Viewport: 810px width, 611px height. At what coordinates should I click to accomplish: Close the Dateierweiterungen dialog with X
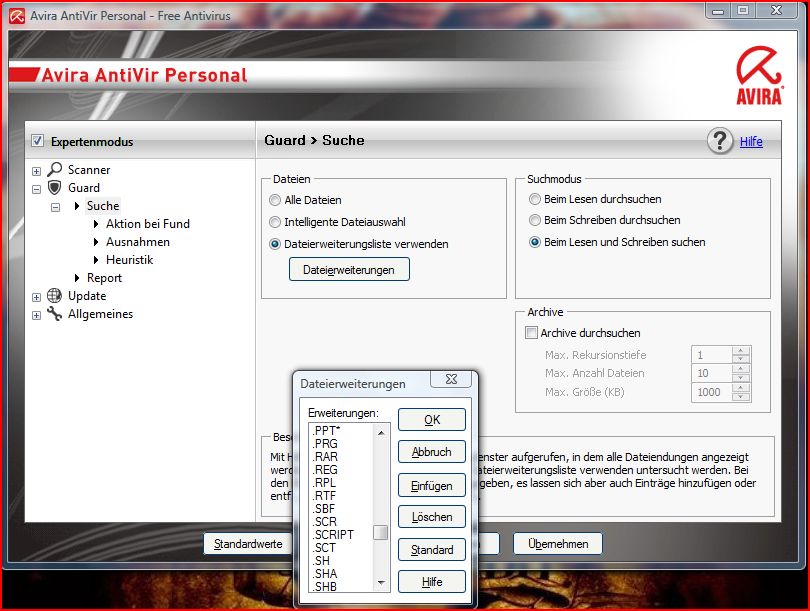point(452,380)
